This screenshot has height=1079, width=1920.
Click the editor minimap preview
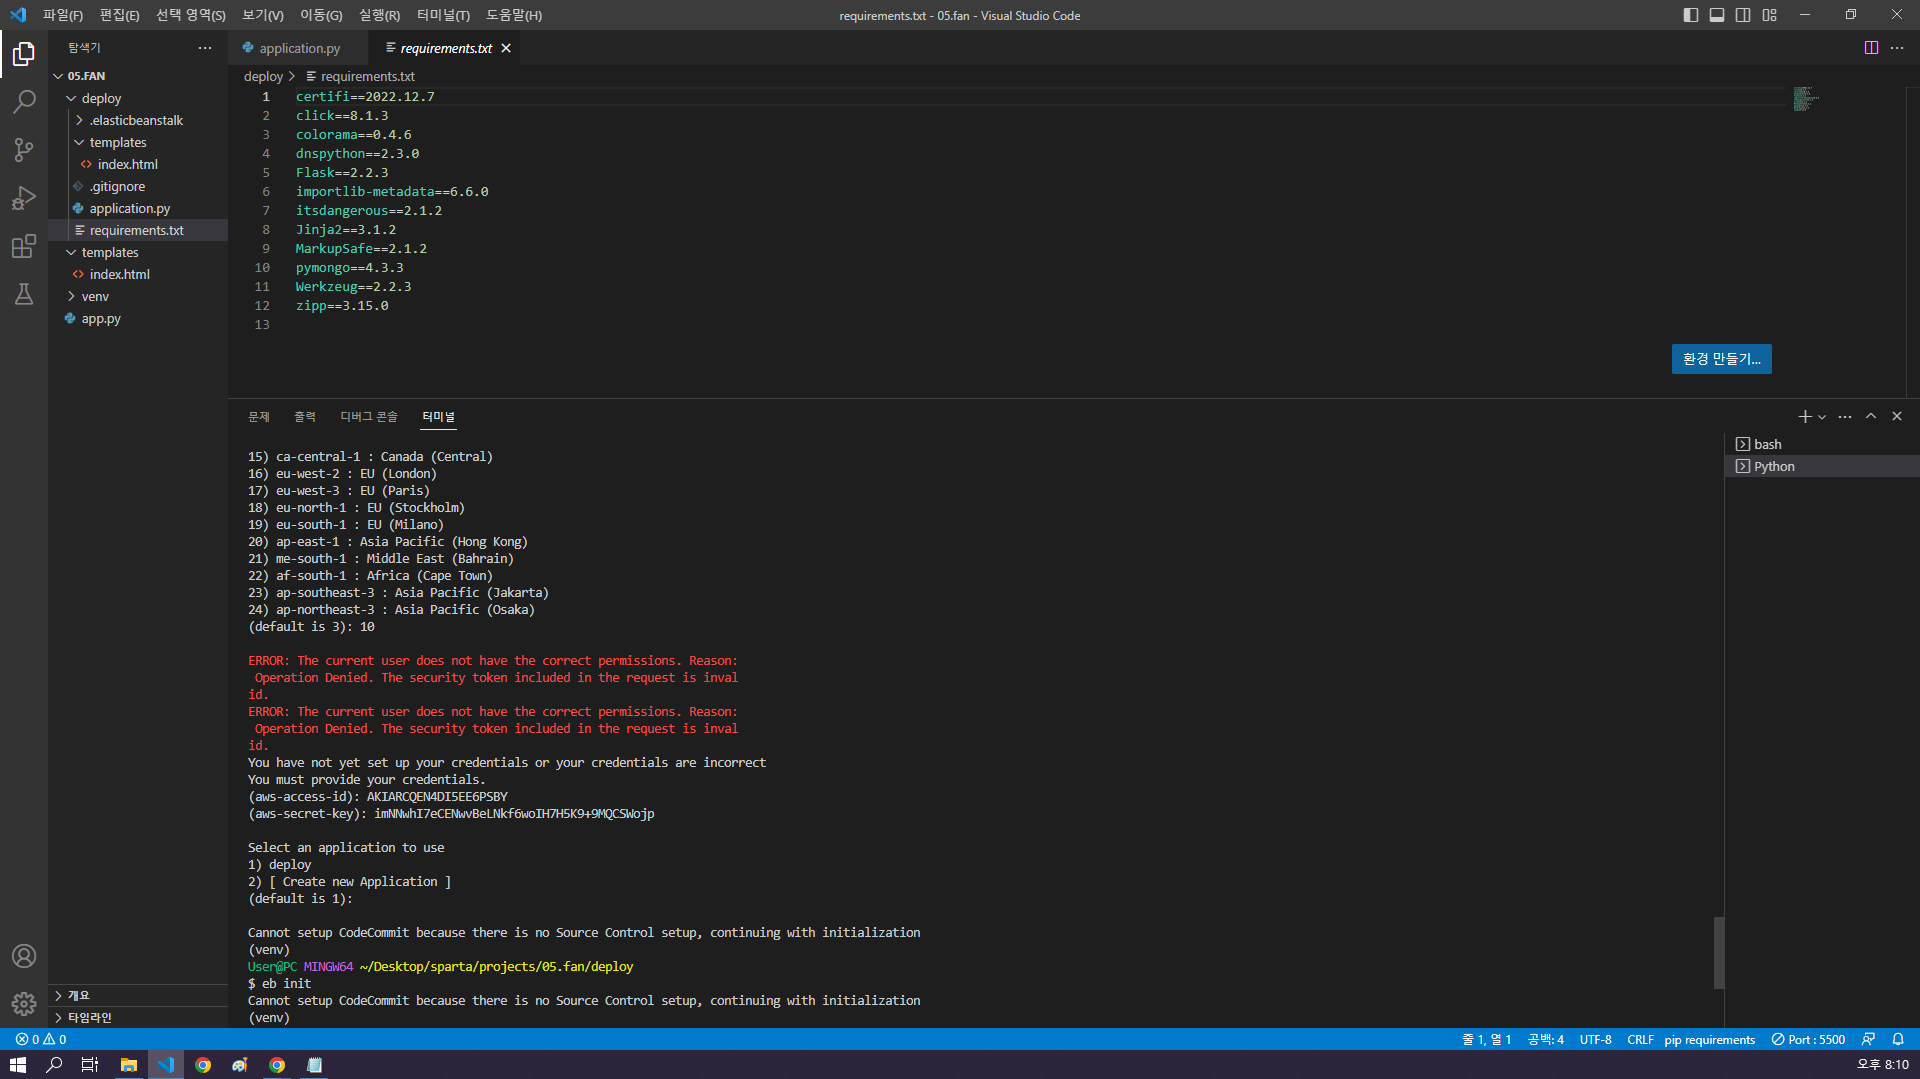point(1806,99)
